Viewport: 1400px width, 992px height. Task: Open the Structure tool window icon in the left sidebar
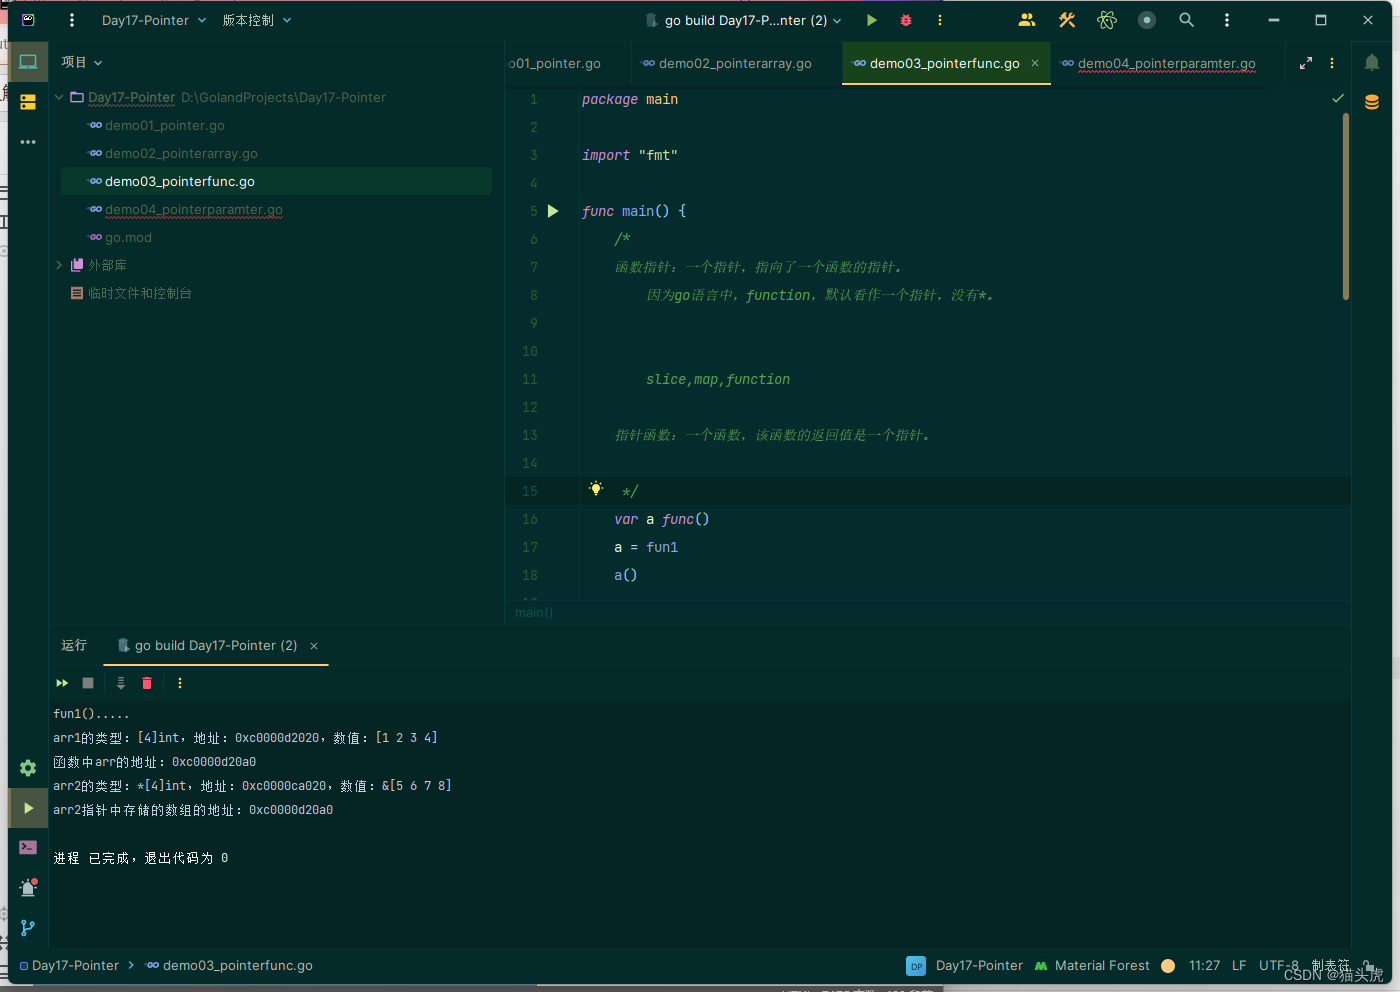tap(28, 102)
